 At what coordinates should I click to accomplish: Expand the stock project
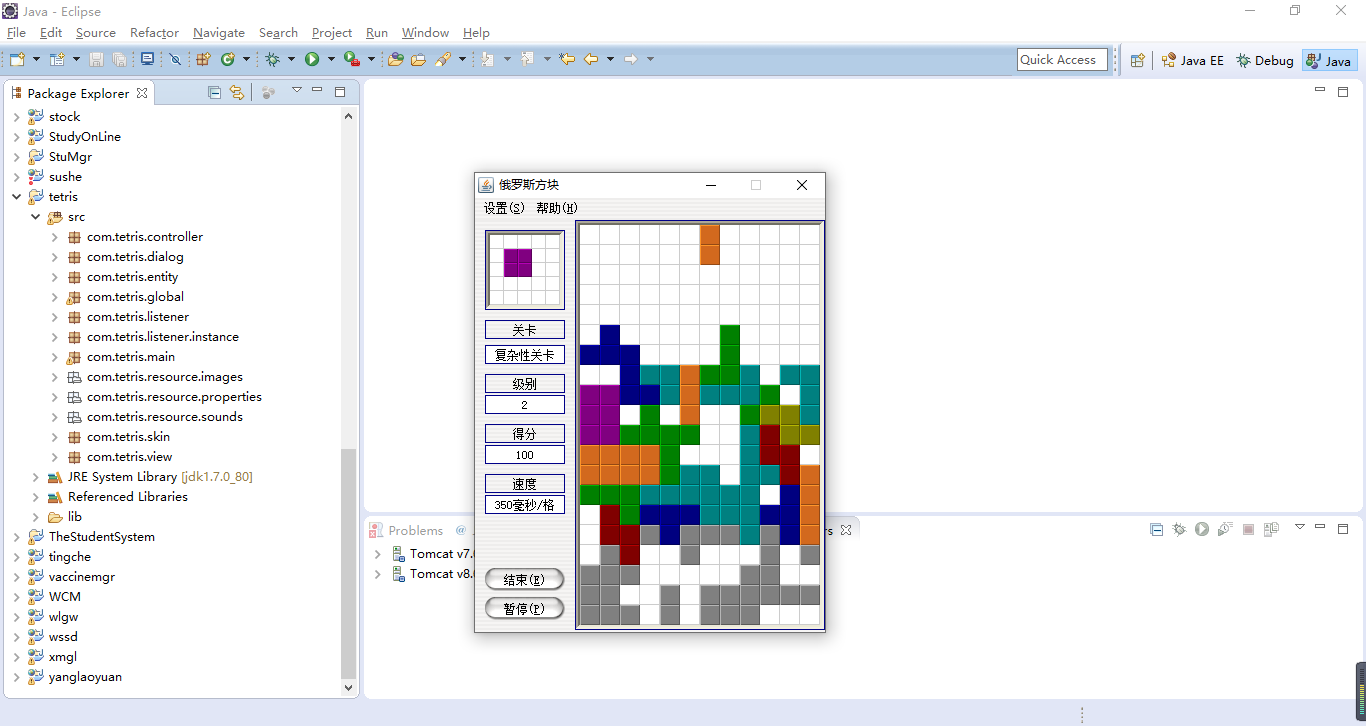point(16,117)
